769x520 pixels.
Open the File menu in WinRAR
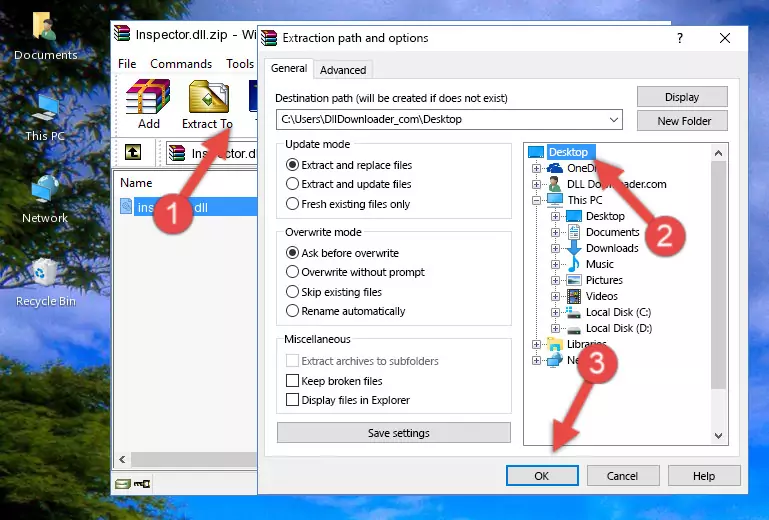[x=127, y=64]
